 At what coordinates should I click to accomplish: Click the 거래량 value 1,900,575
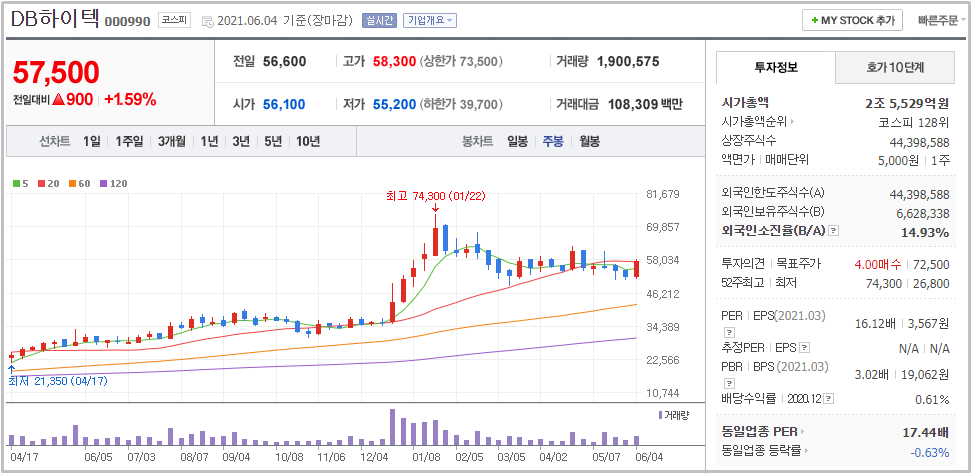pyautogui.click(x=628, y=61)
